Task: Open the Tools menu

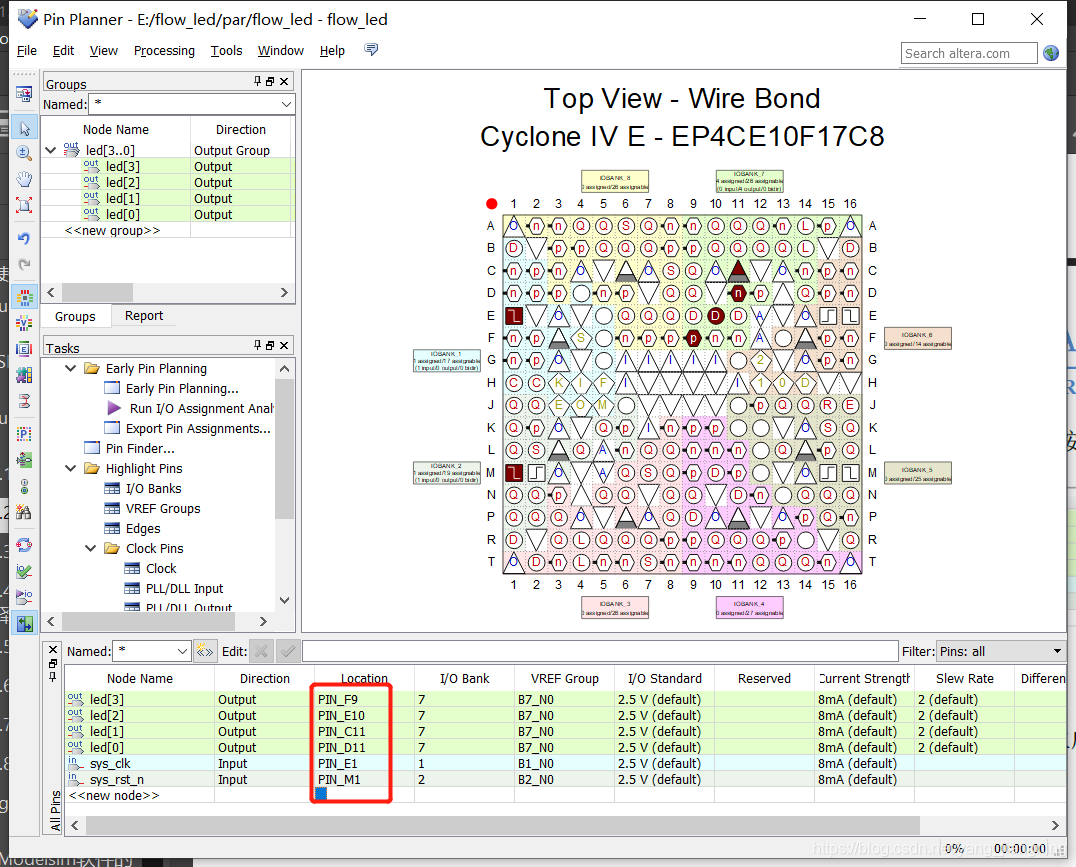Action: (x=226, y=51)
